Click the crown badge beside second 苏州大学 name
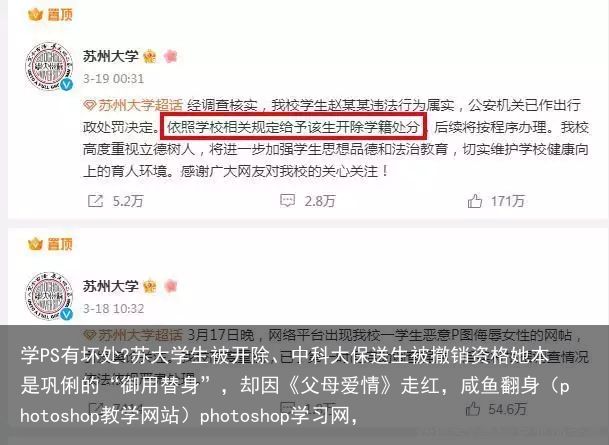This screenshot has height=445, width=609. (x=150, y=286)
